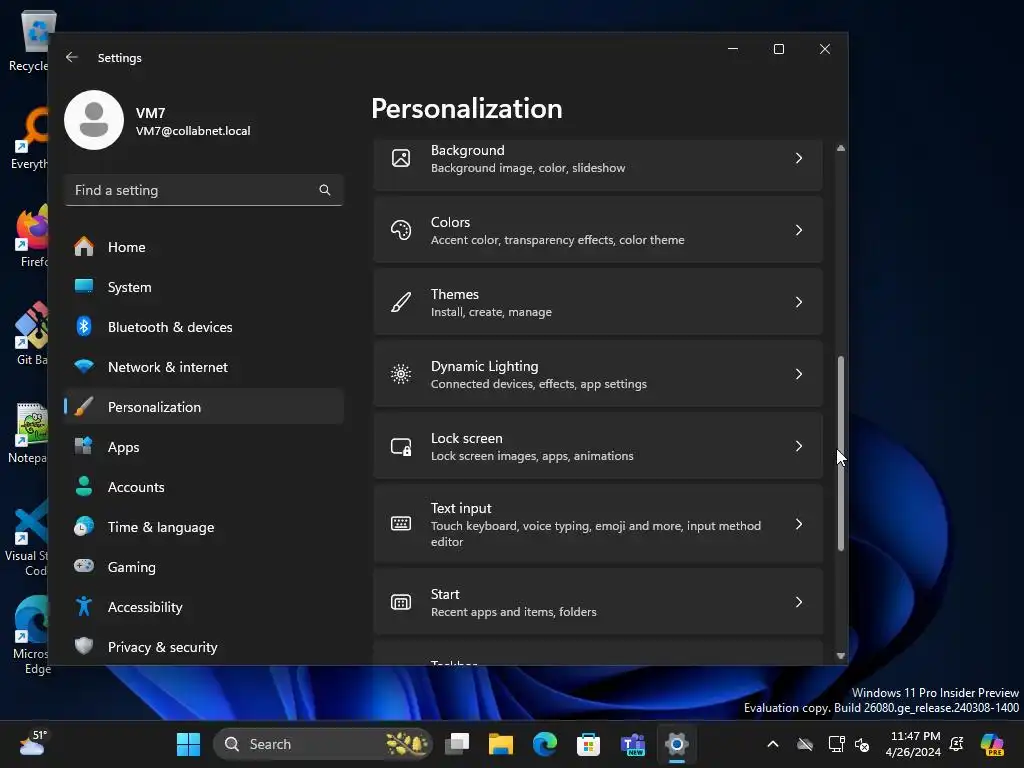Click the settings page scrollbar thumb
The image size is (1024, 768).
(840, 453)
